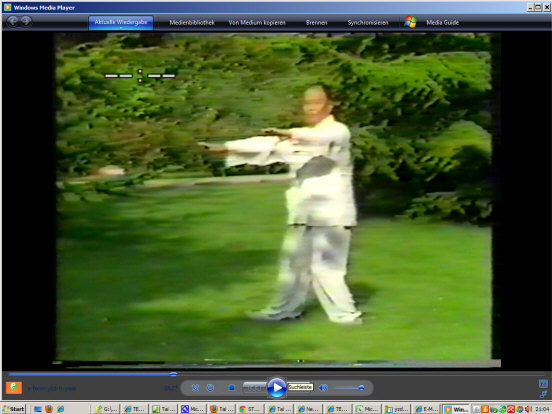Click the 'Win...' Media Player taskbar button
This screenshot has height=414, width=552.
pyautogui.click(x=456, y=409)
